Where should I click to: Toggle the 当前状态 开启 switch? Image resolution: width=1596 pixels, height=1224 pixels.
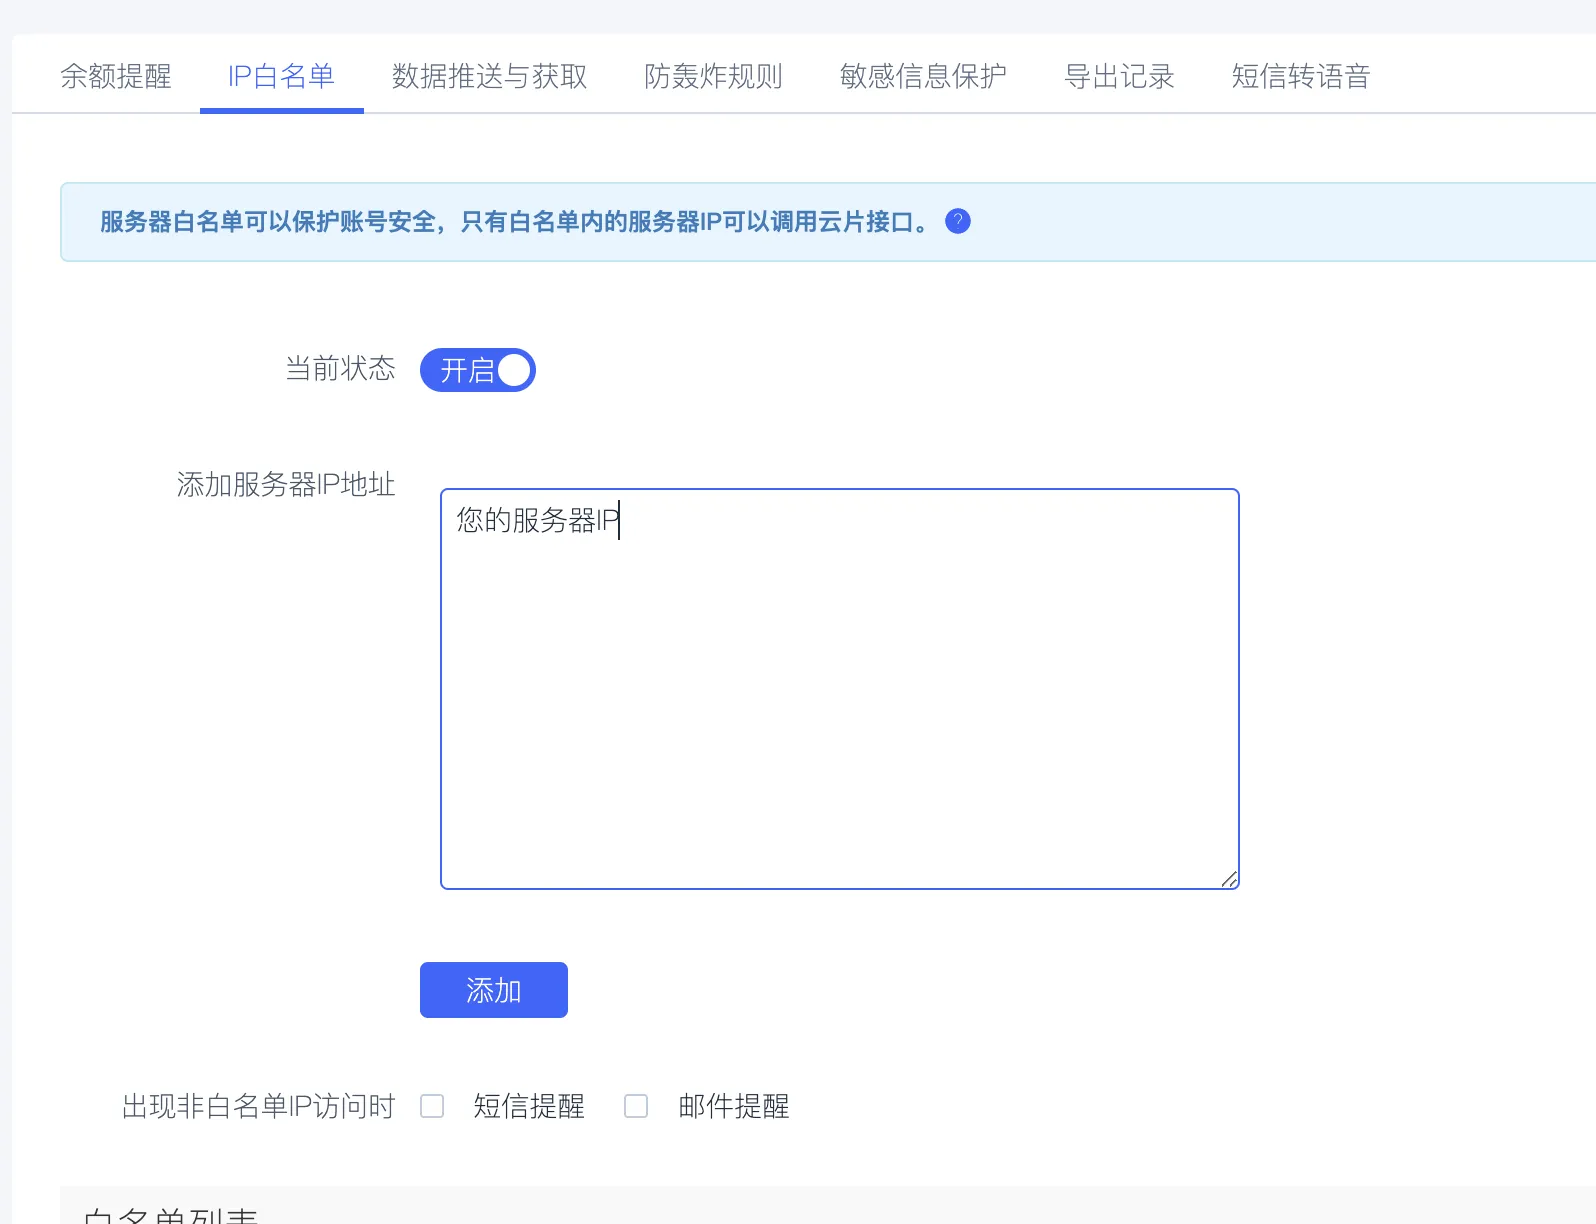point(478,370)
